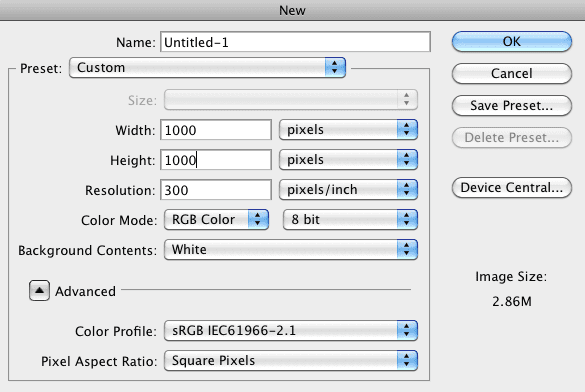Open the 8 bit depth dropdown
Screen dimensions: 585x392
coord(350,219)
